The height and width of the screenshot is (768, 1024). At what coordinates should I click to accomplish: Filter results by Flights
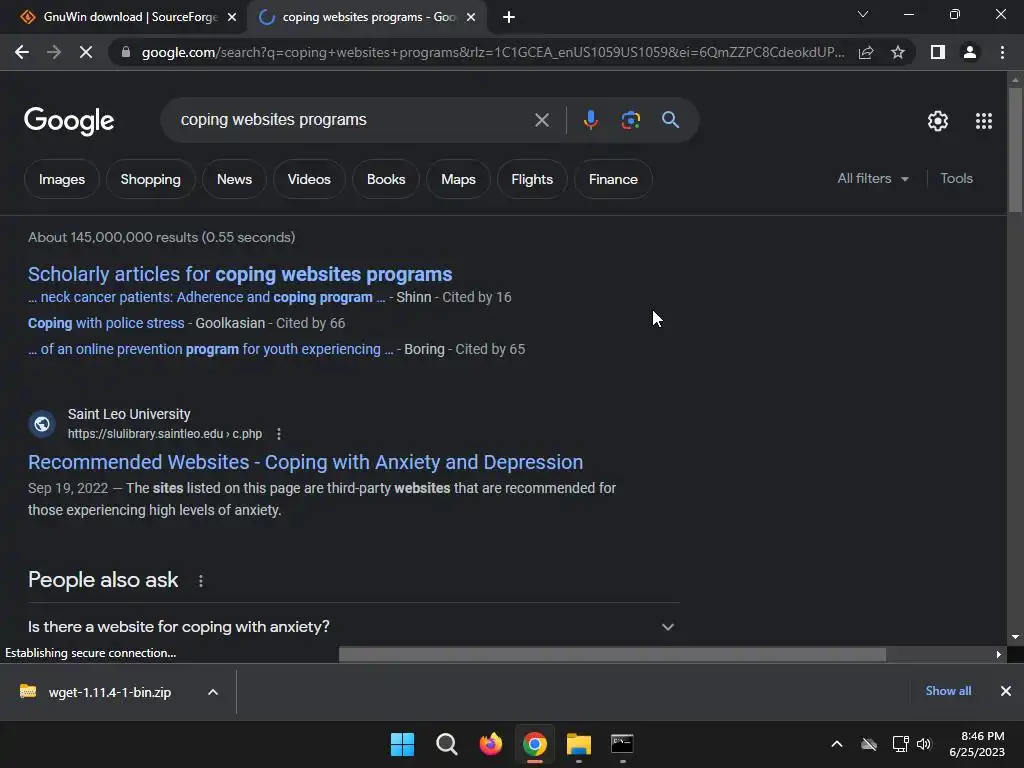532,179
